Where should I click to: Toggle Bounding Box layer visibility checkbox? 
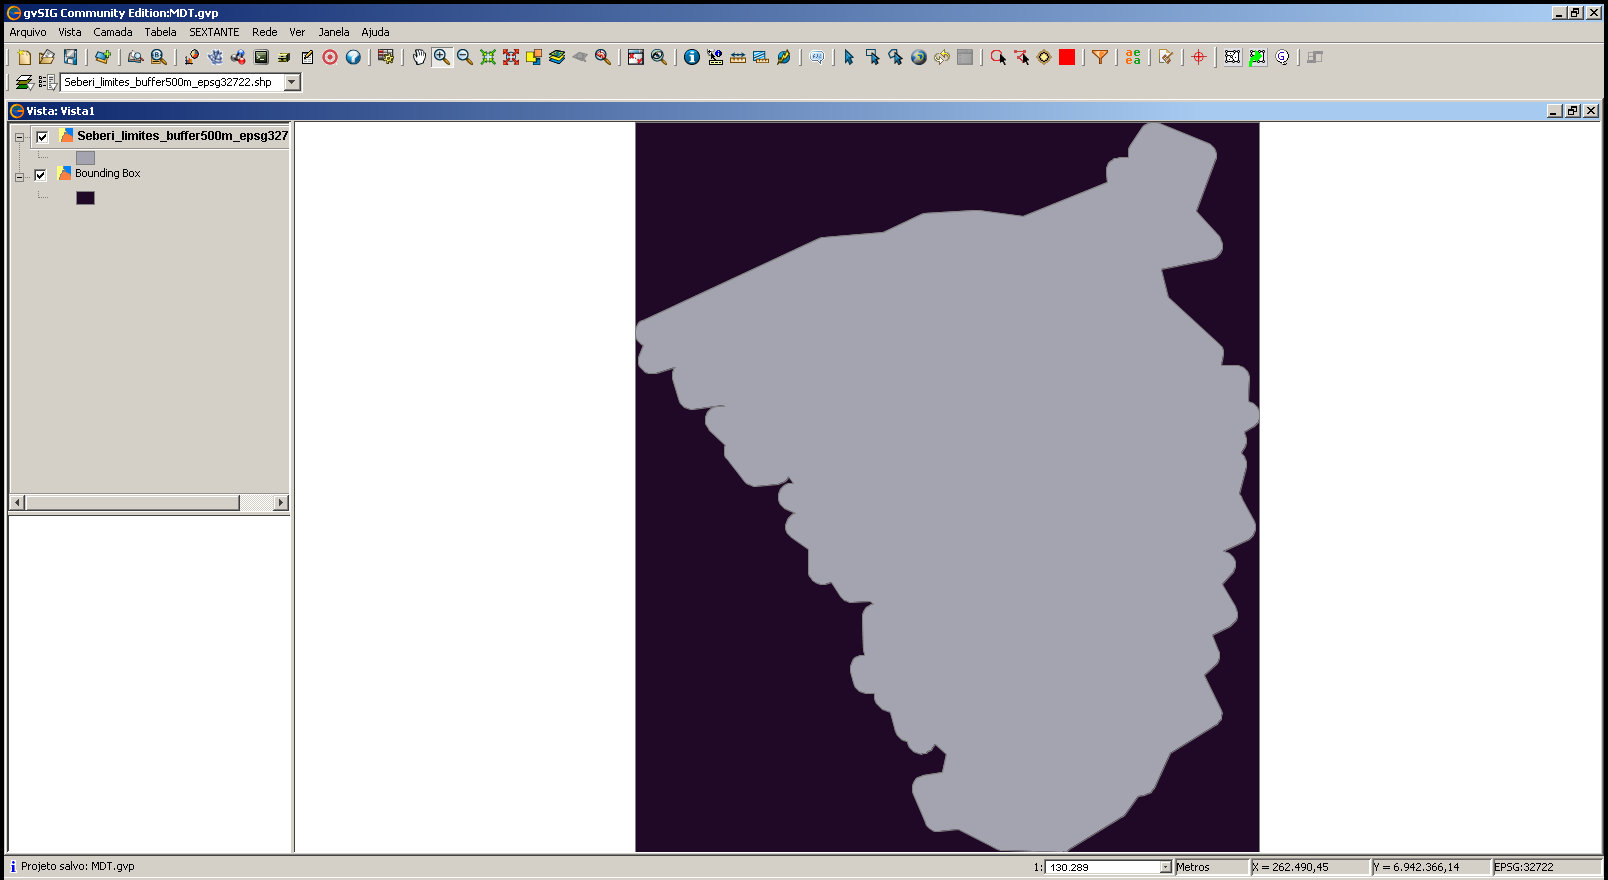coord(40,175)
